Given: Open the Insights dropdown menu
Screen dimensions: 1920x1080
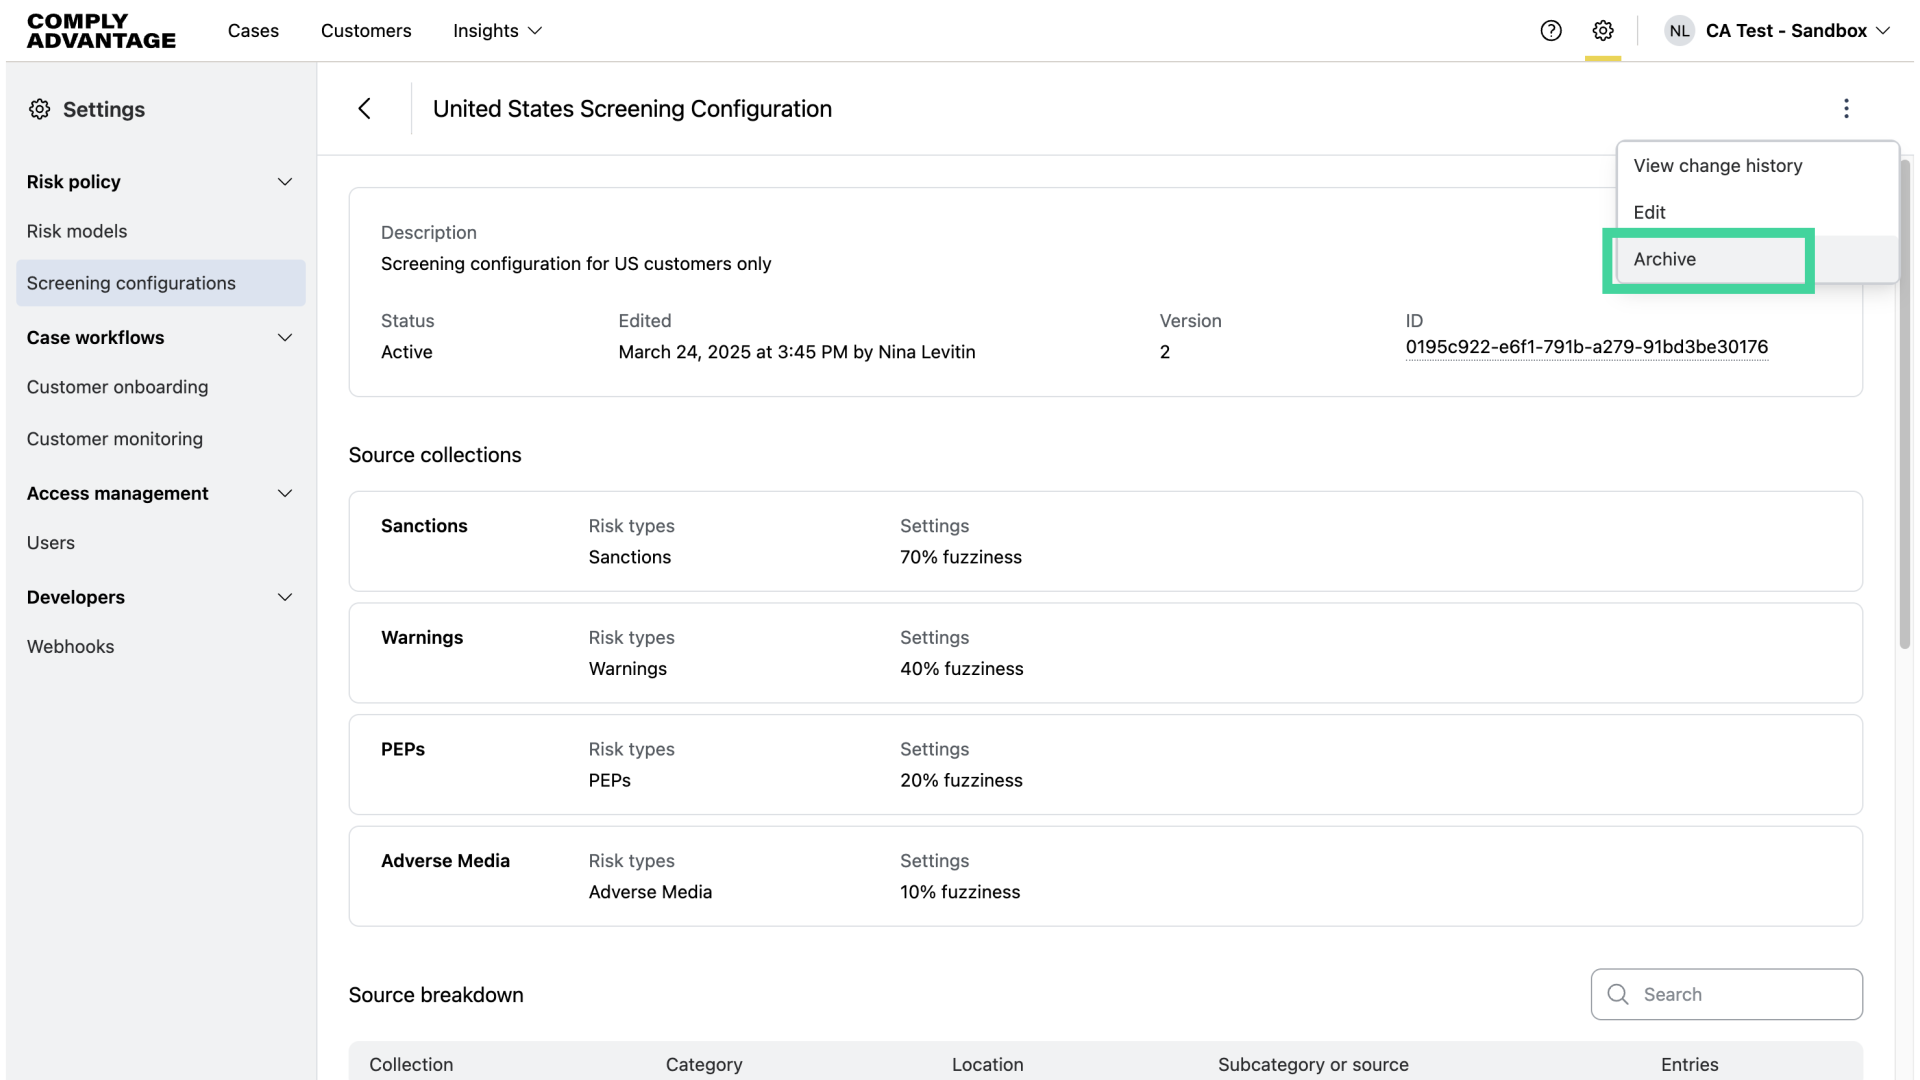Looking at the screenshot, I should (497, 30).
